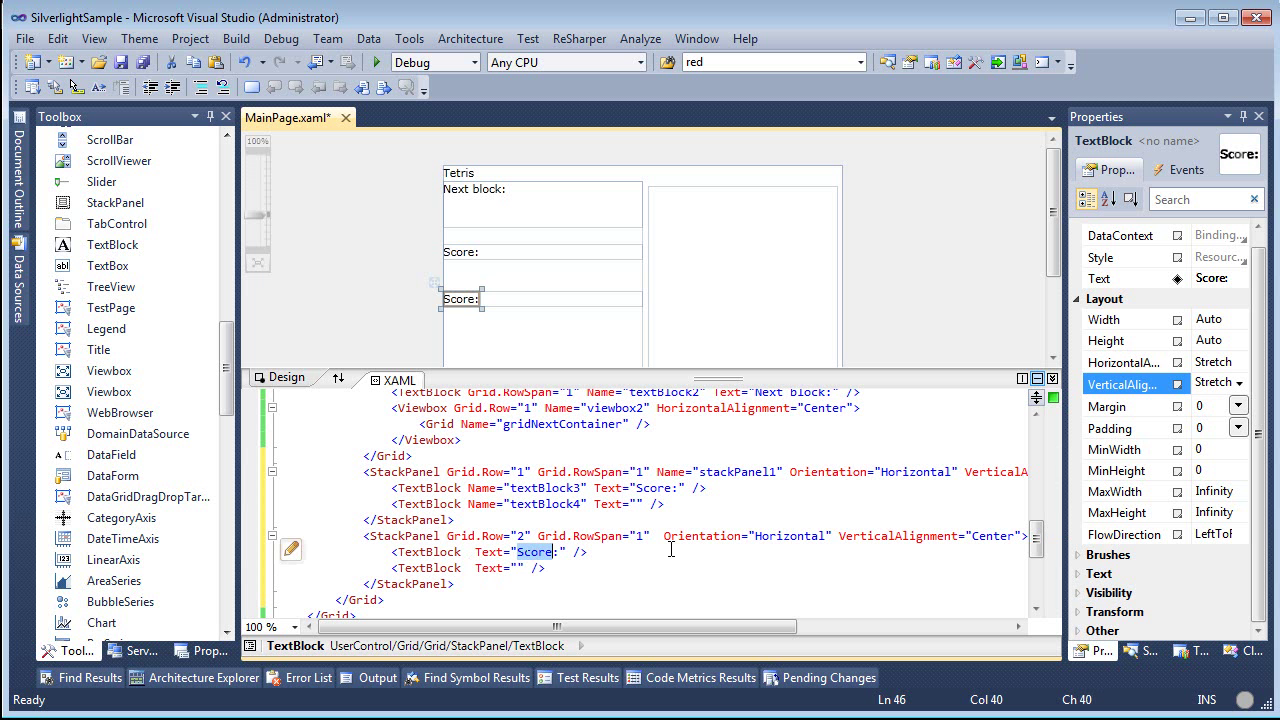Open the Build menu
Screen dimensions: 1280x720
point(236,38)
